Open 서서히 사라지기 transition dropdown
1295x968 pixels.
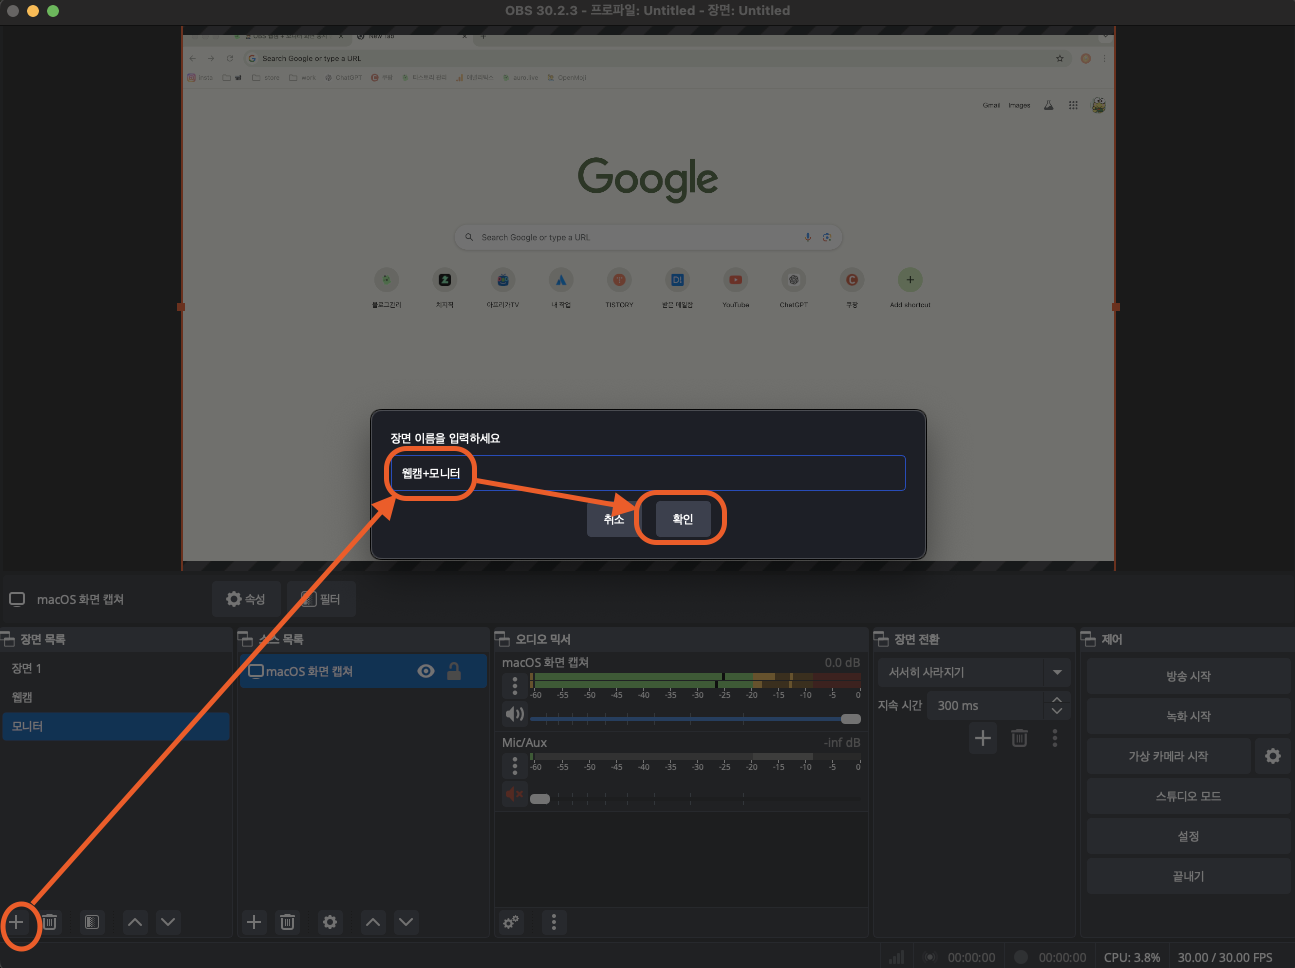(x=974, y=672)
